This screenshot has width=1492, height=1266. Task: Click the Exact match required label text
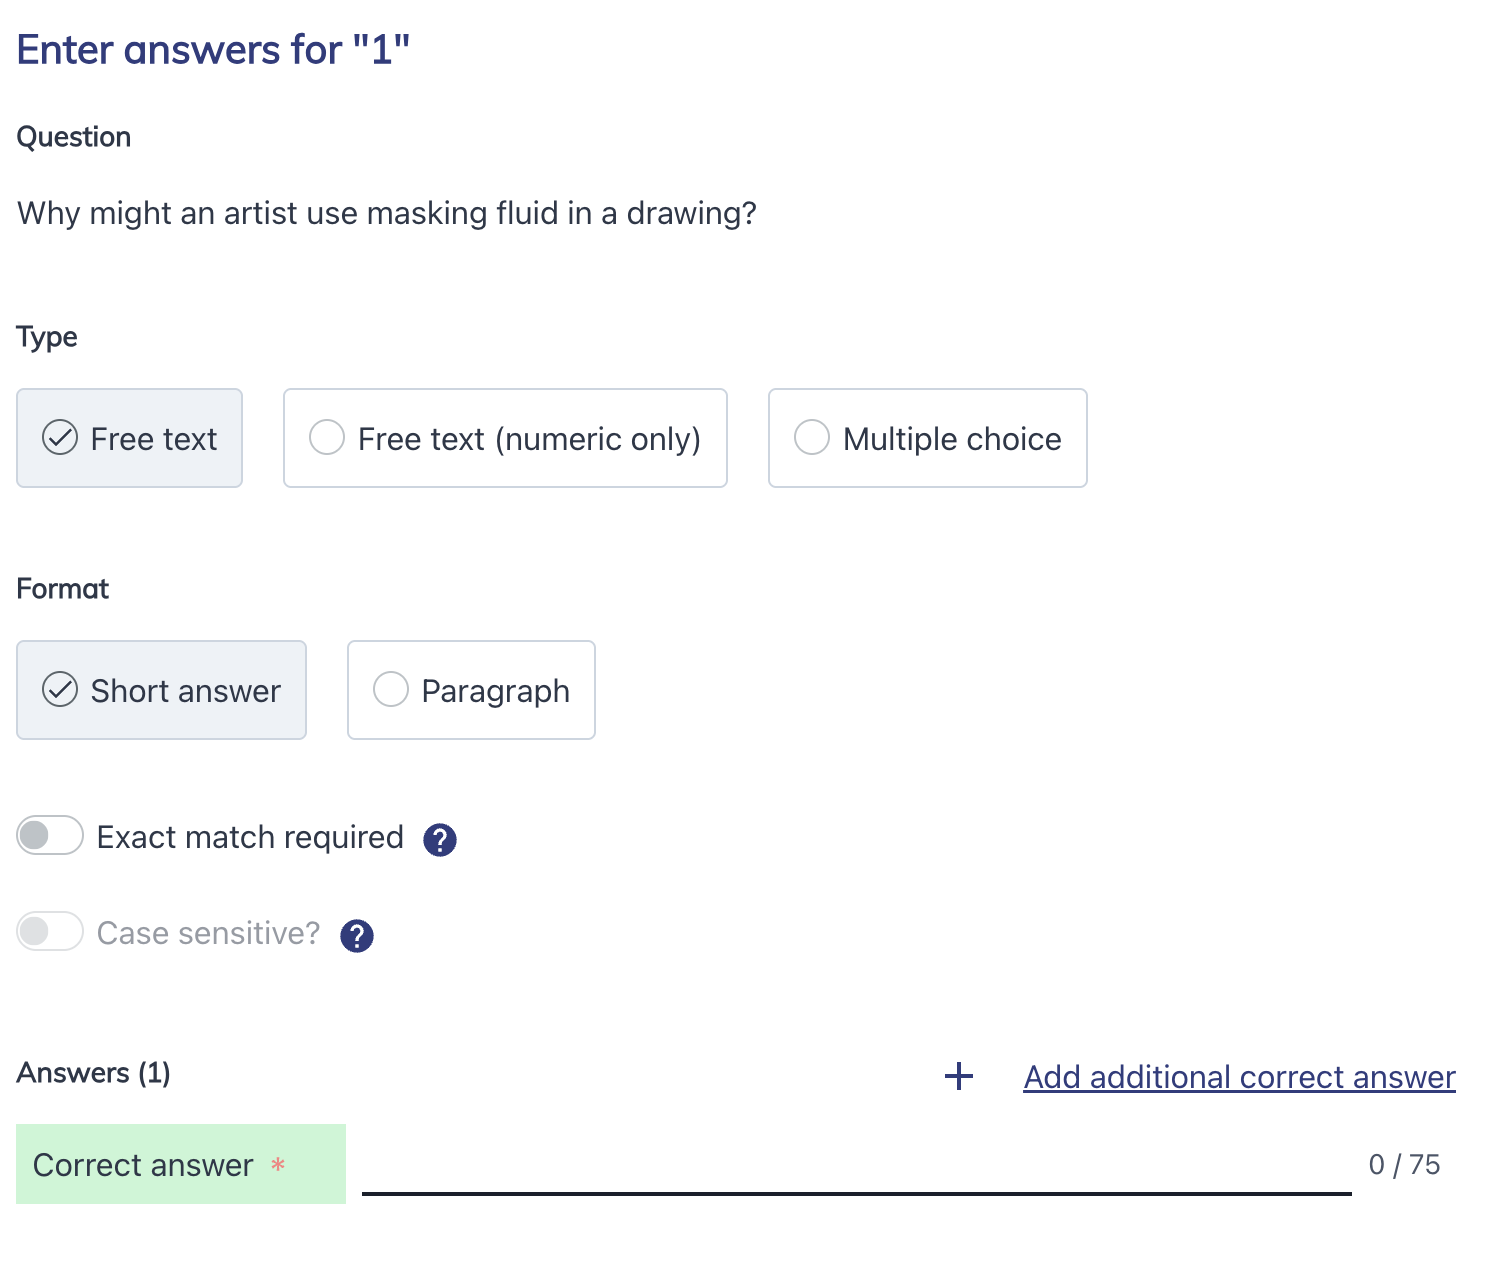click(250, 837)
